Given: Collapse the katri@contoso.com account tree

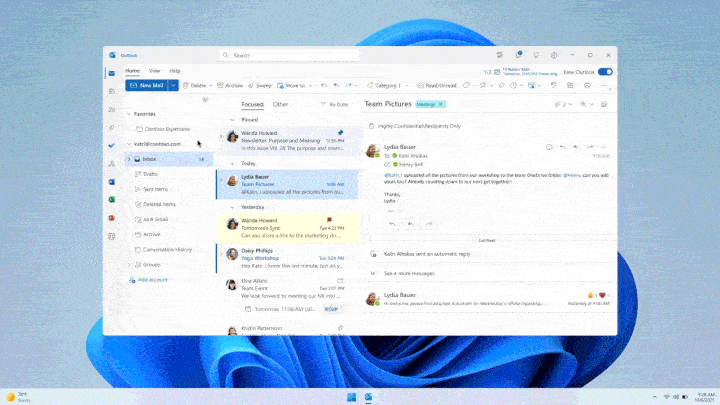Looking at the screenshot, I should pos(129,144).
